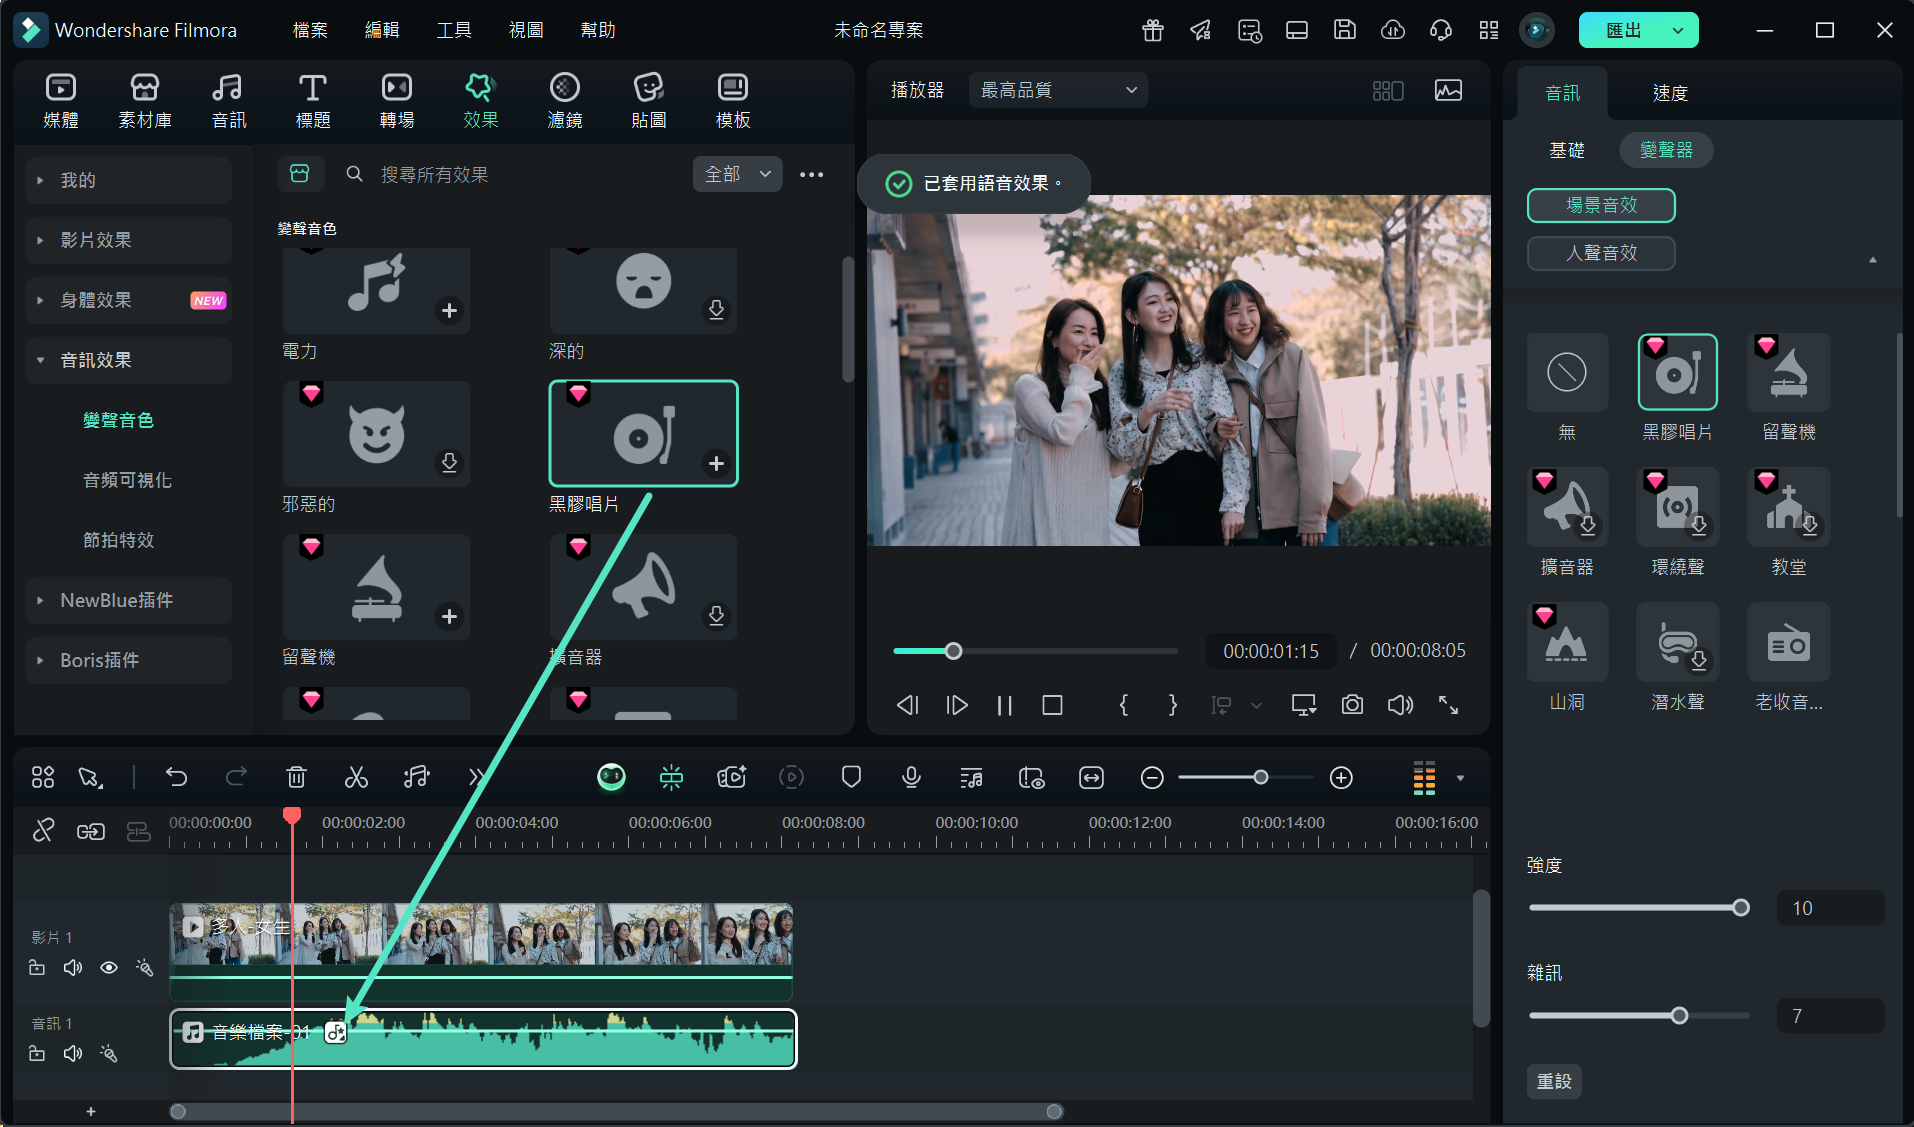Open the 媒體 media panel
1914x1127 pixels.
(61, 101)
